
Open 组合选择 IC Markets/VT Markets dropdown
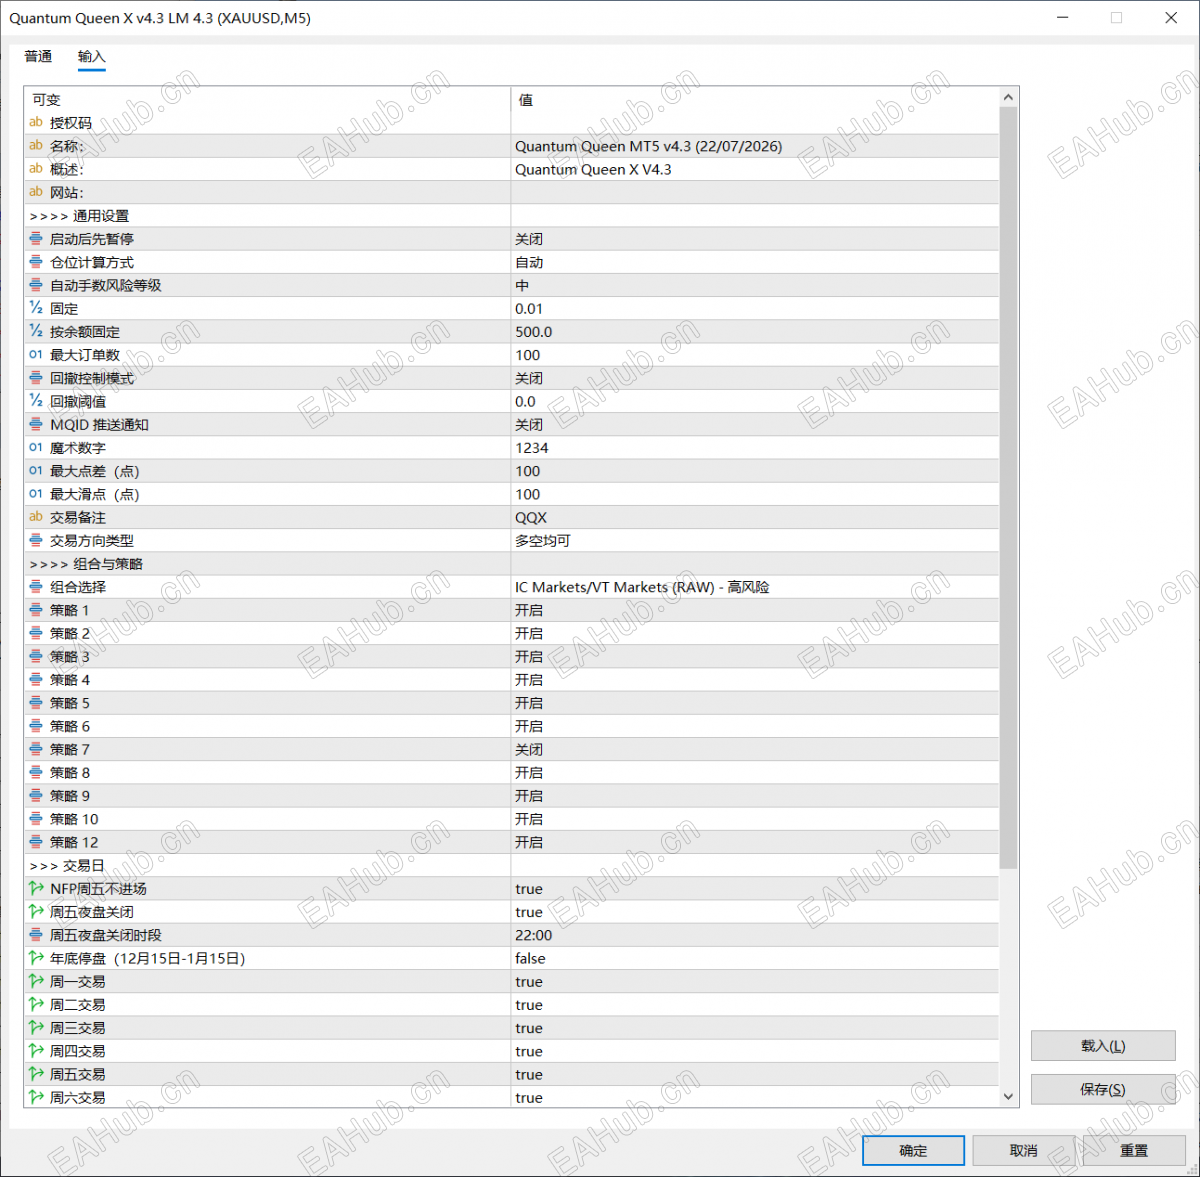coord(754,587)
